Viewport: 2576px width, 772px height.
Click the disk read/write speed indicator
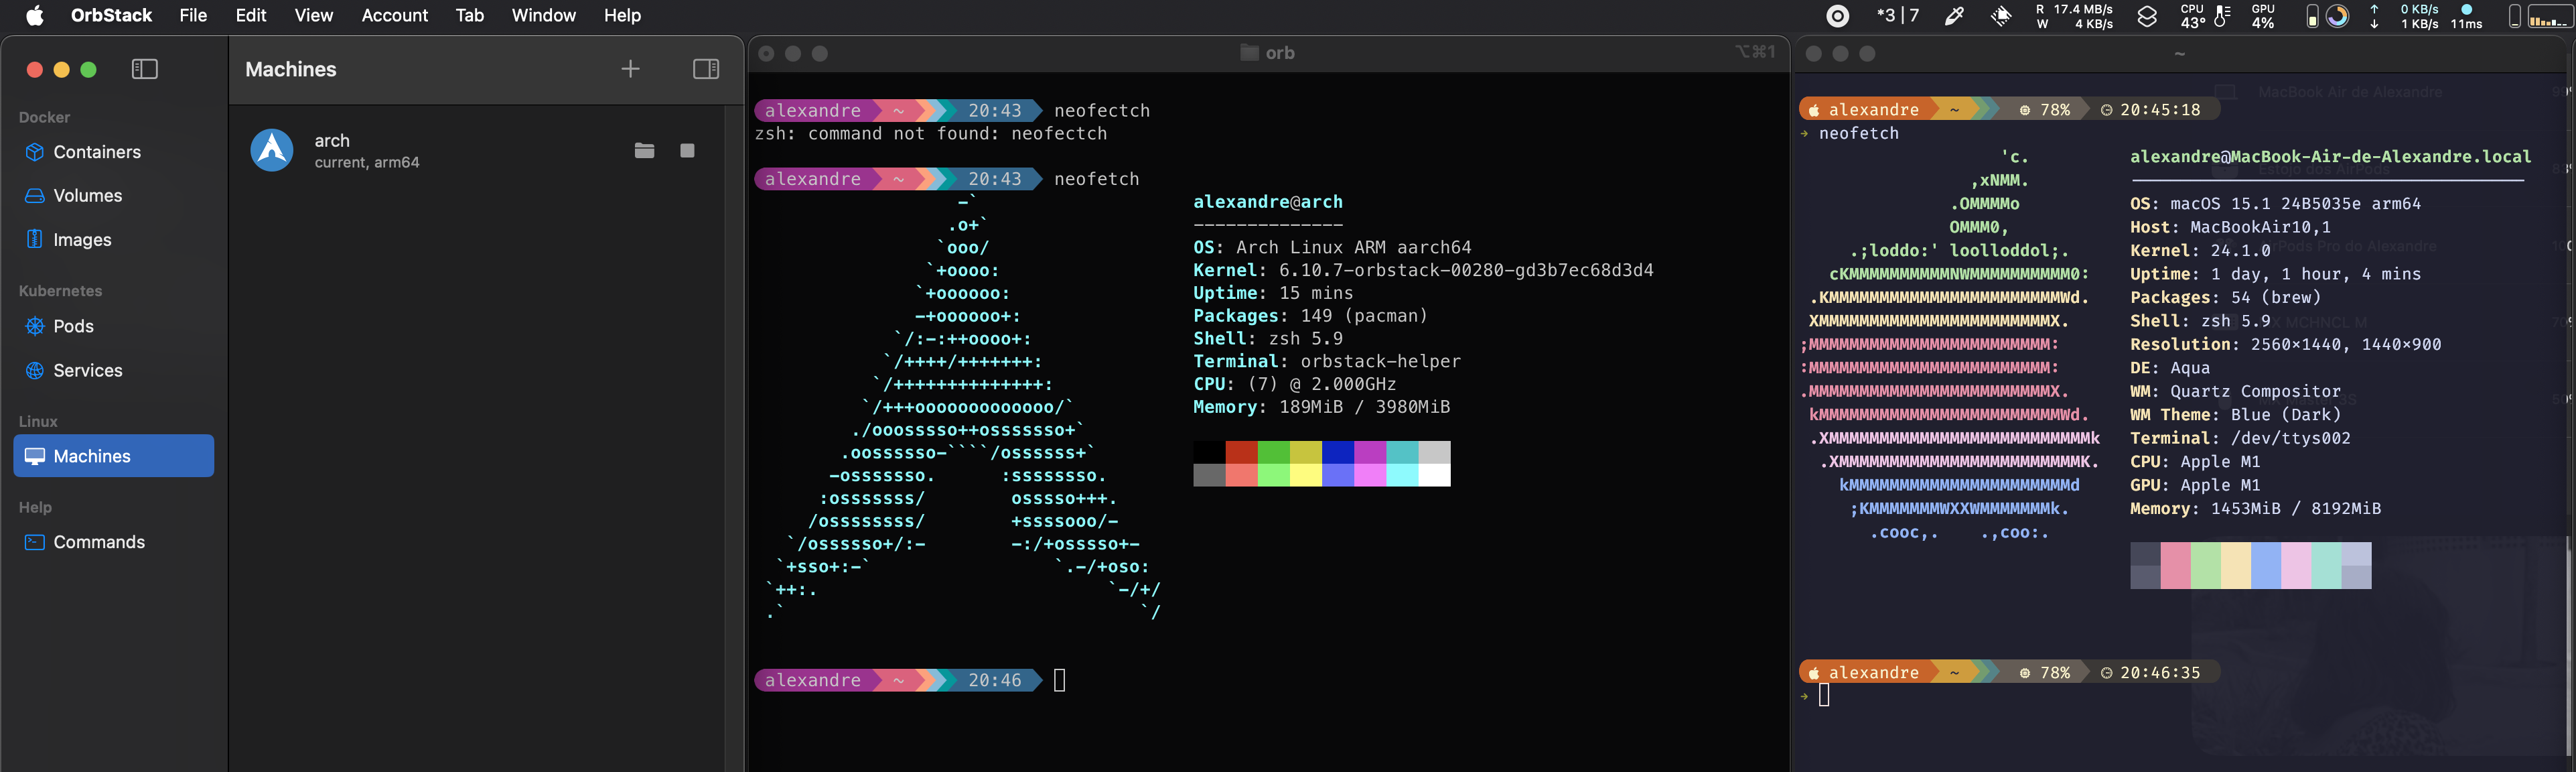click(2074, 15)
